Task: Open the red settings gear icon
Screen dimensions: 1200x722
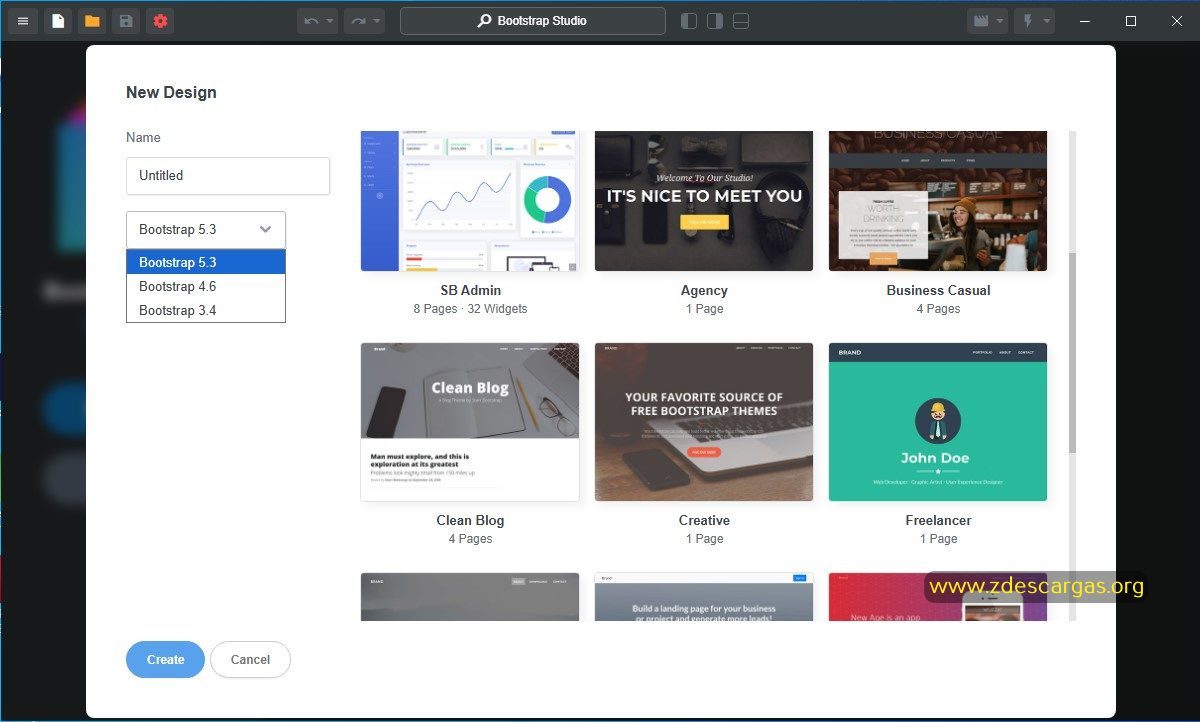Action: click(x=160, y=21)
